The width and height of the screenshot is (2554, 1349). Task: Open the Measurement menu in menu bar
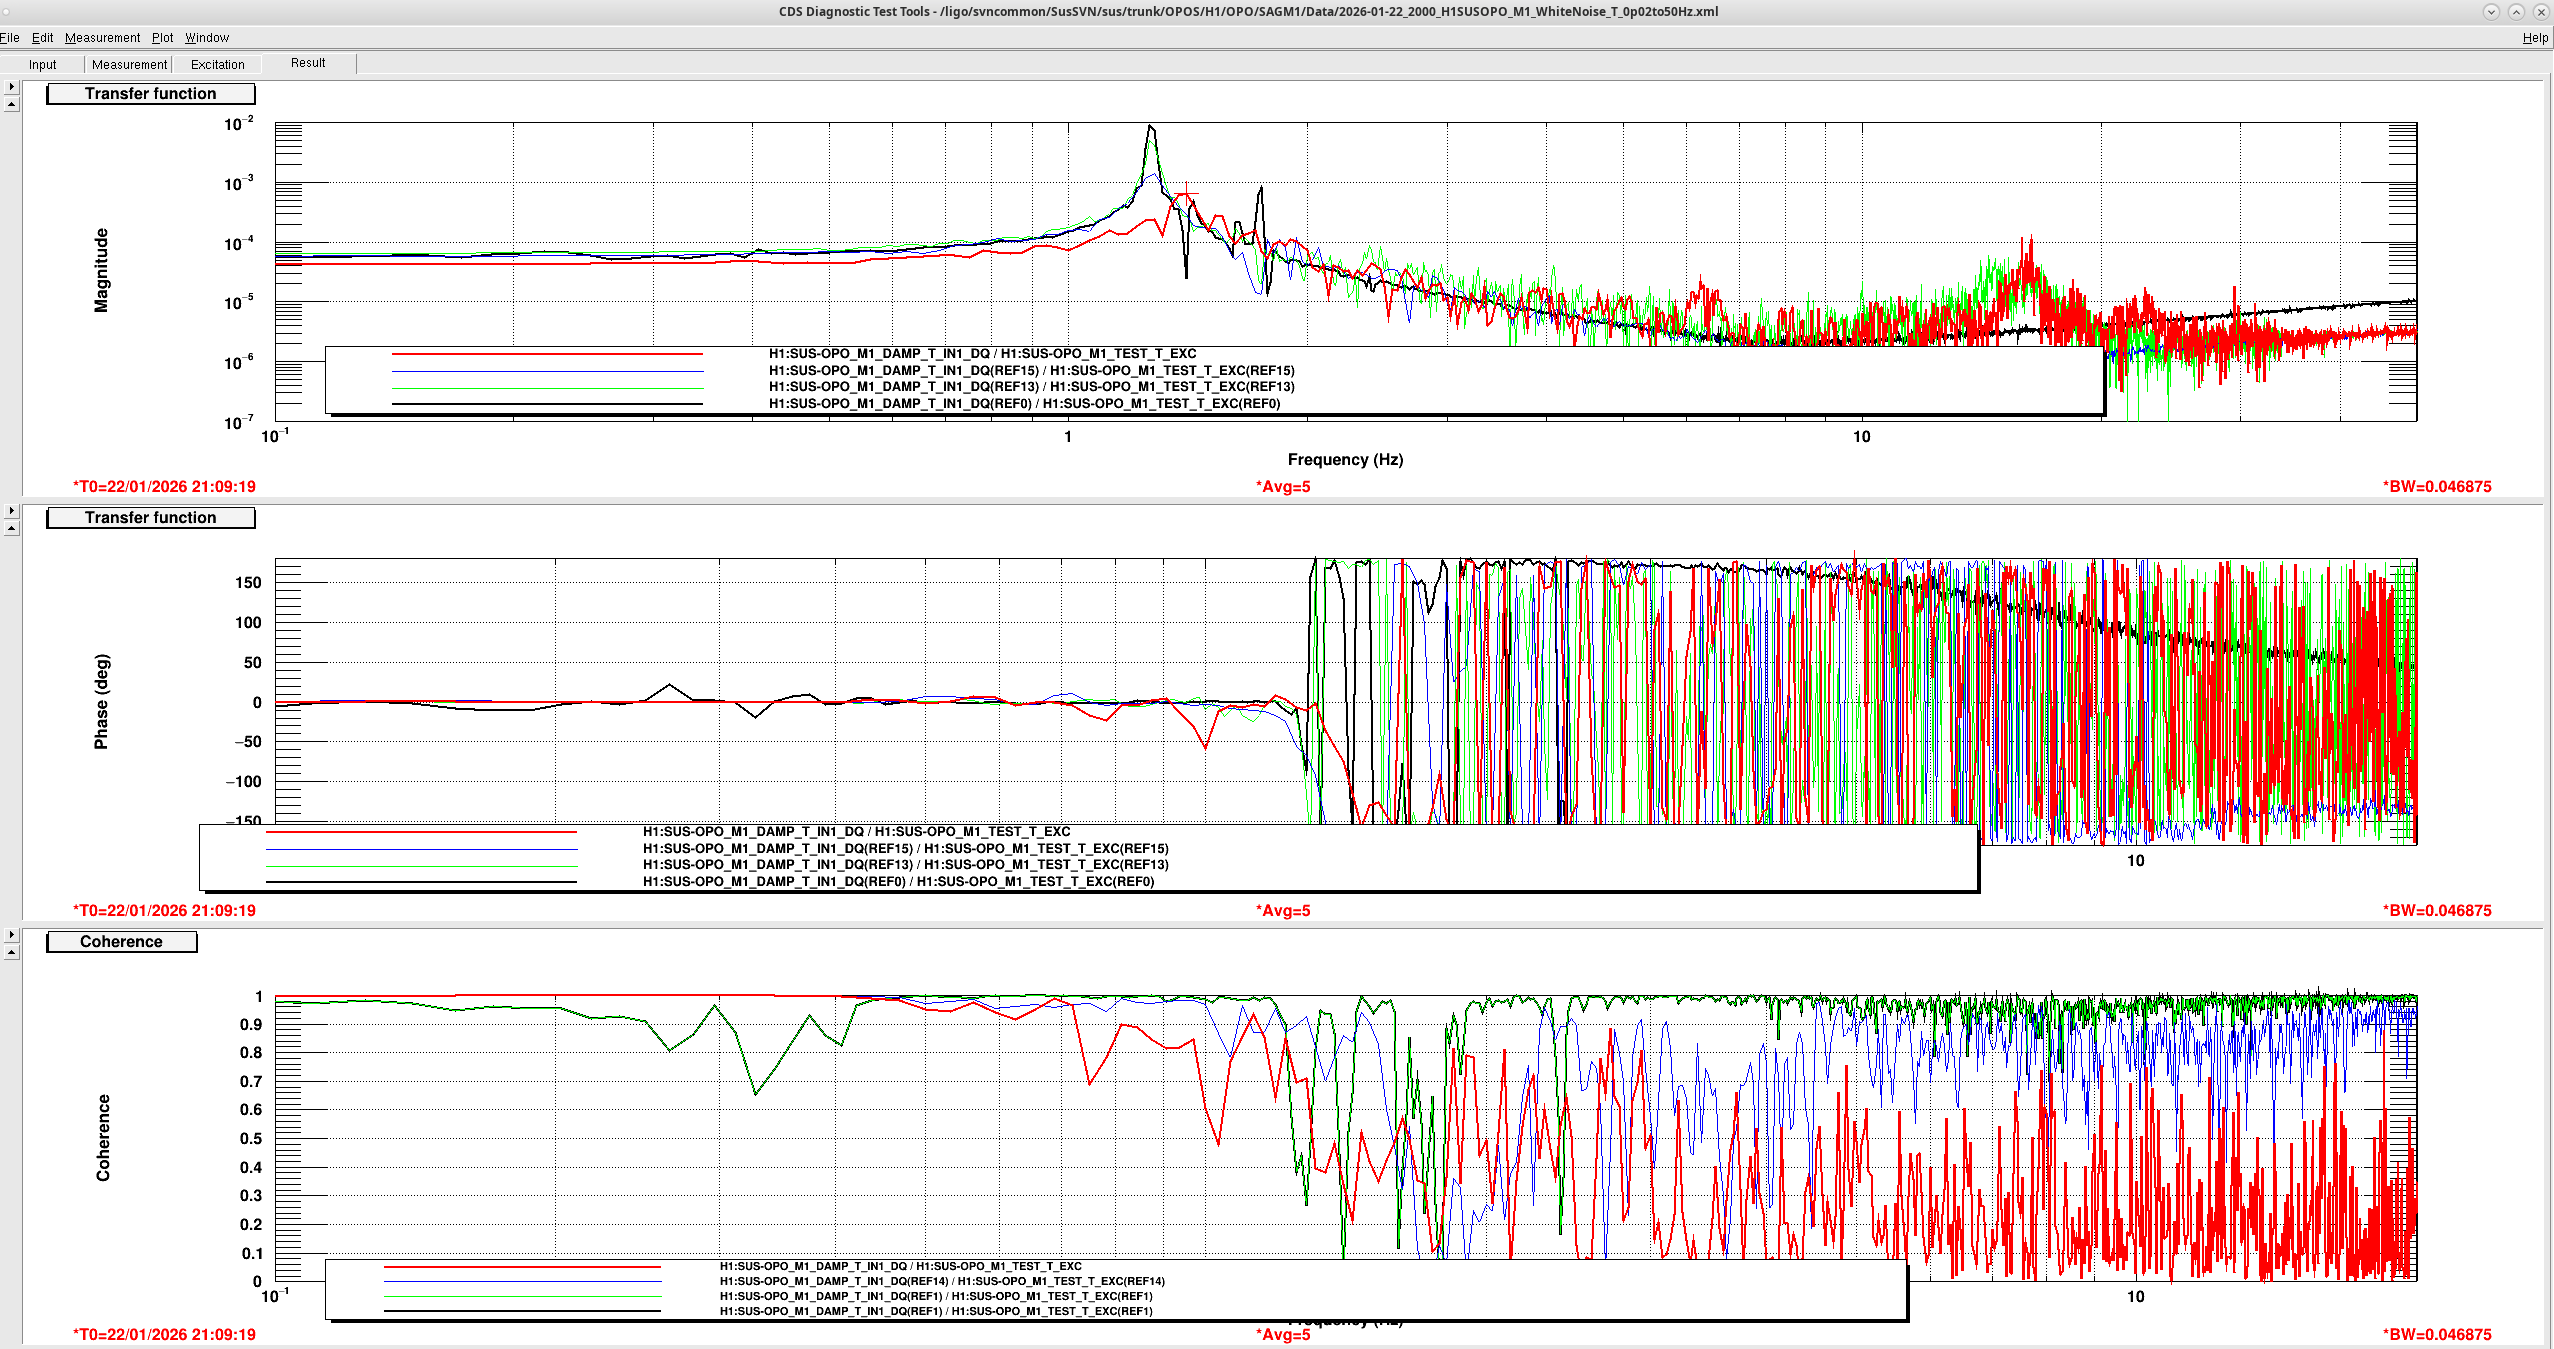(x=102, y=38)
